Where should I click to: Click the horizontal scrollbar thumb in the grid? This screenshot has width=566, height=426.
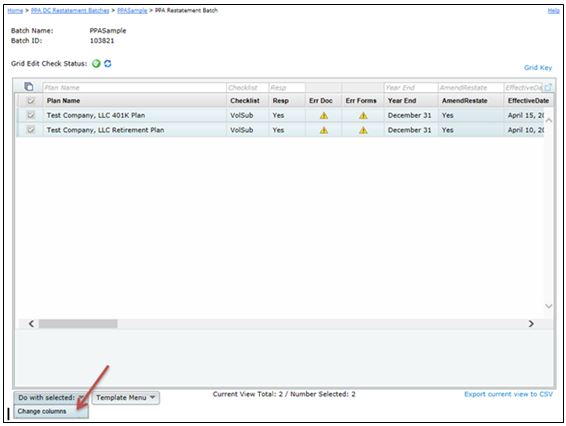[x=78, y=324]
